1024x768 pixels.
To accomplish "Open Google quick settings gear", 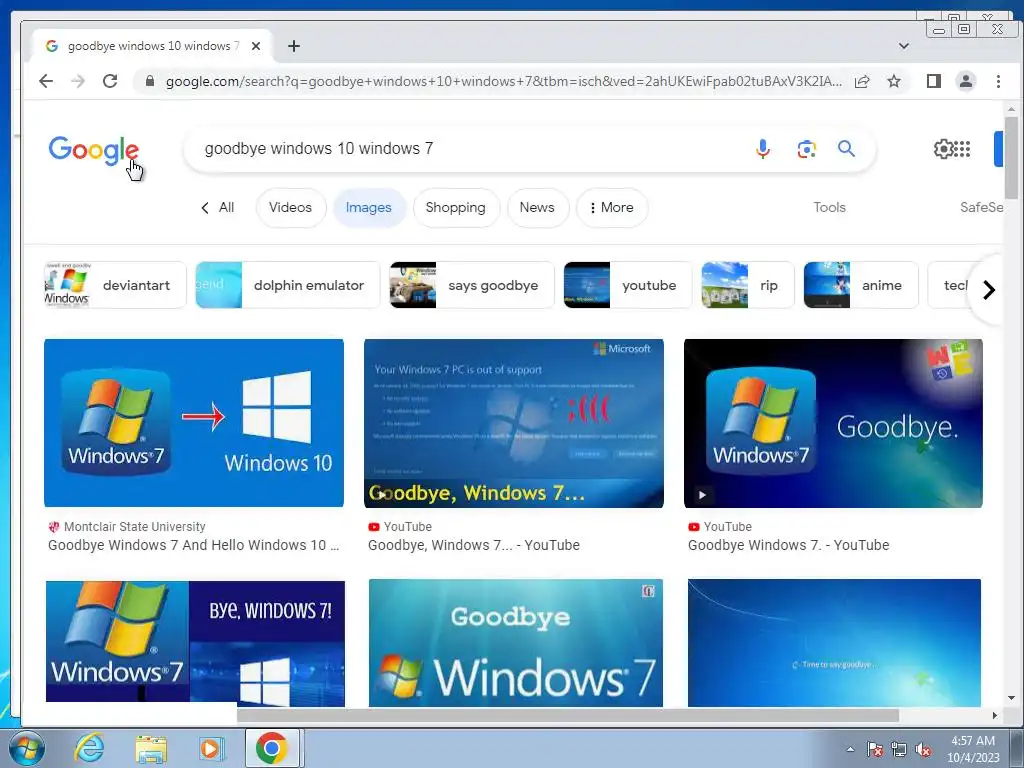I will click(943, 149).
